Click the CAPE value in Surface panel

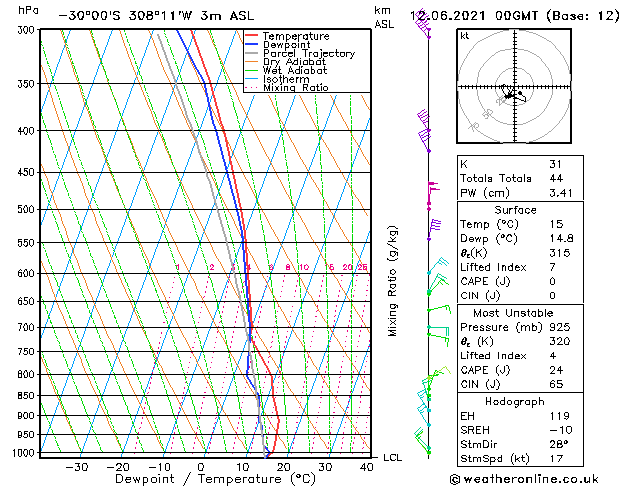pos(552,281)
